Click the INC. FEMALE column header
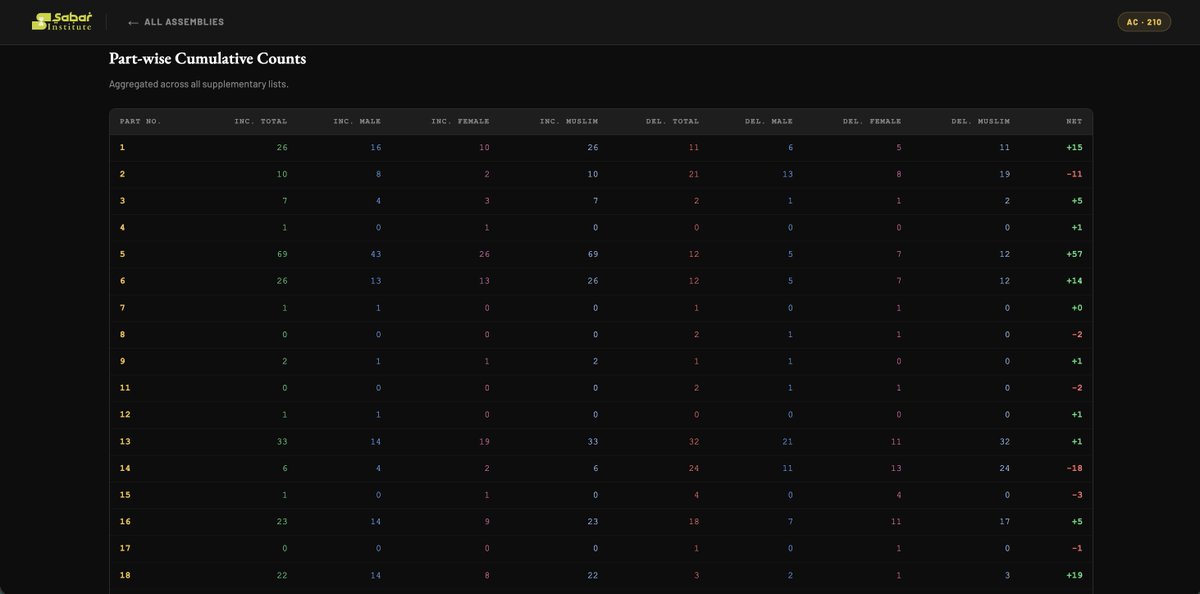1200x594 pixels. pyautogui.click(x=460, y=121)
